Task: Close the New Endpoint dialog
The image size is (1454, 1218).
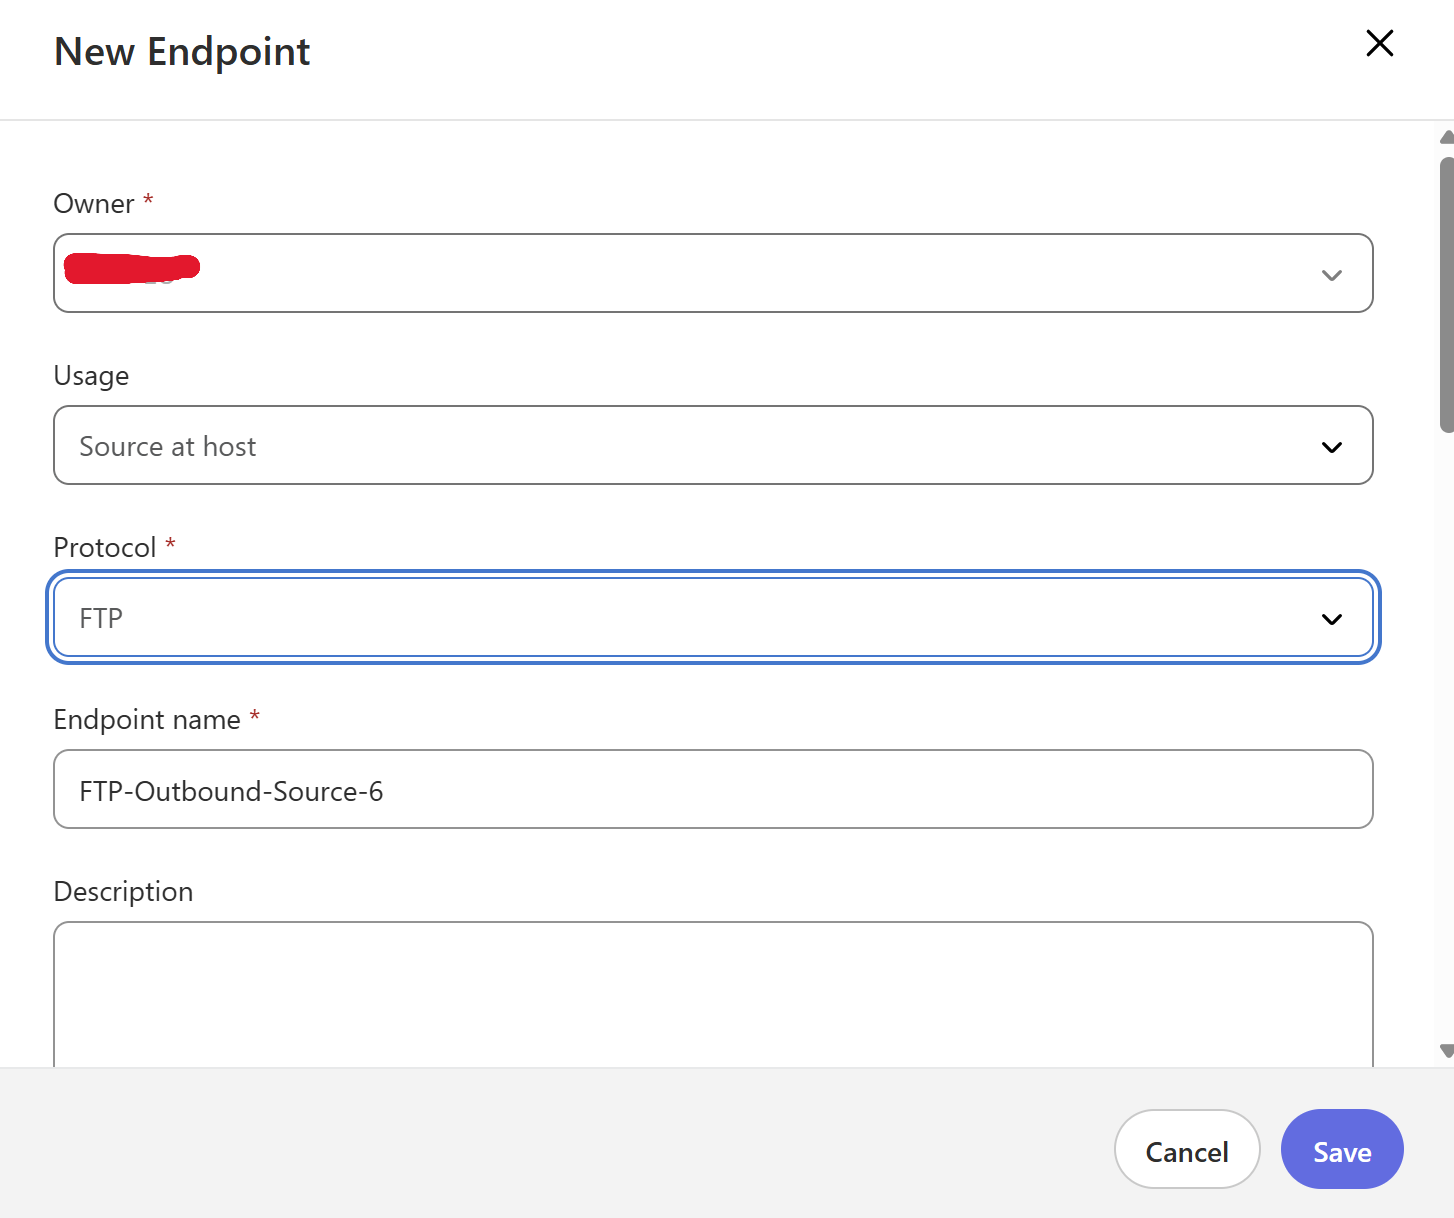Action: point(1379,43)
